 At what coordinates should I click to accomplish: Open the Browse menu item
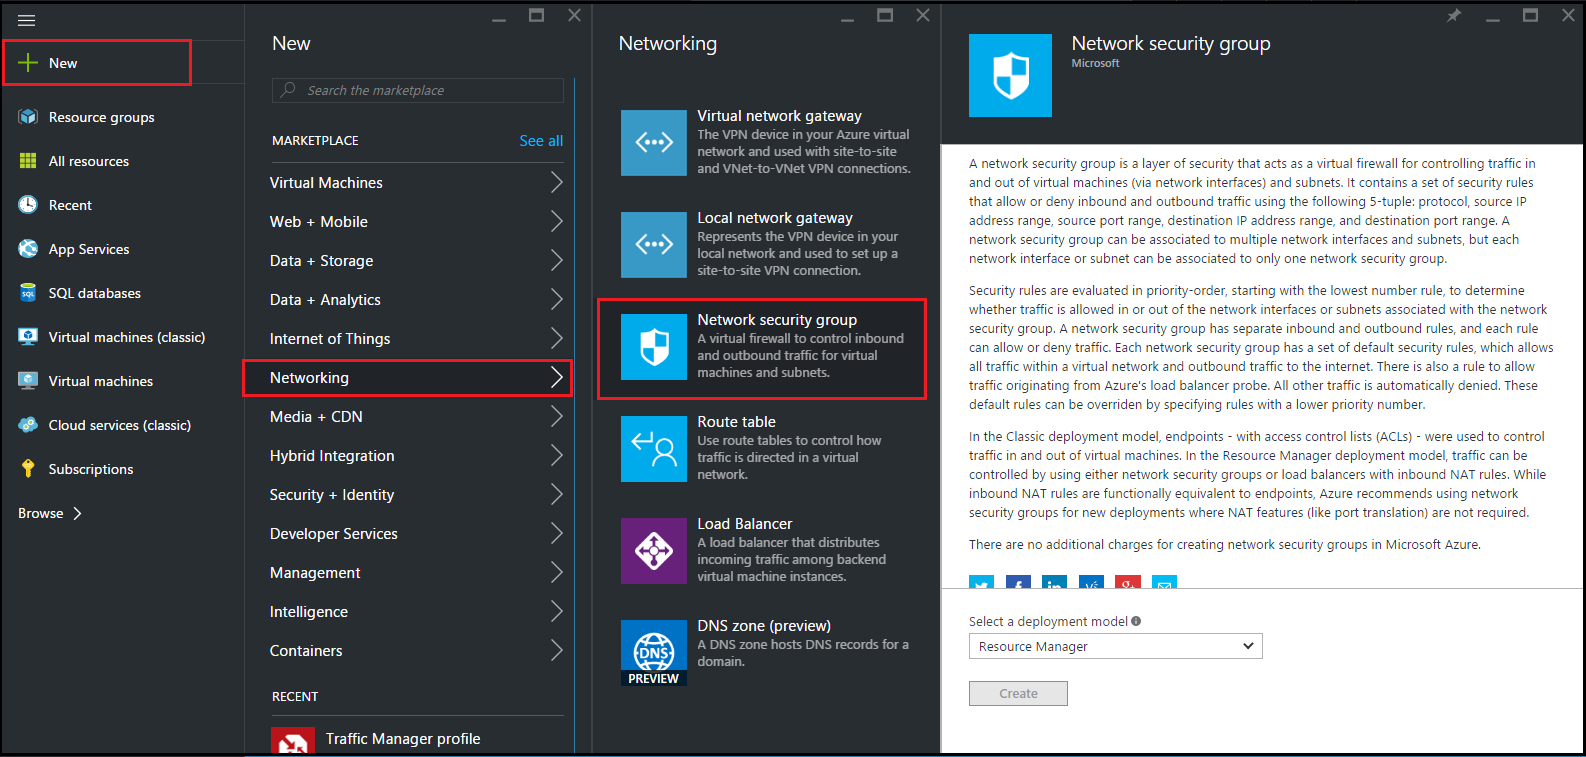click(50, 513)
